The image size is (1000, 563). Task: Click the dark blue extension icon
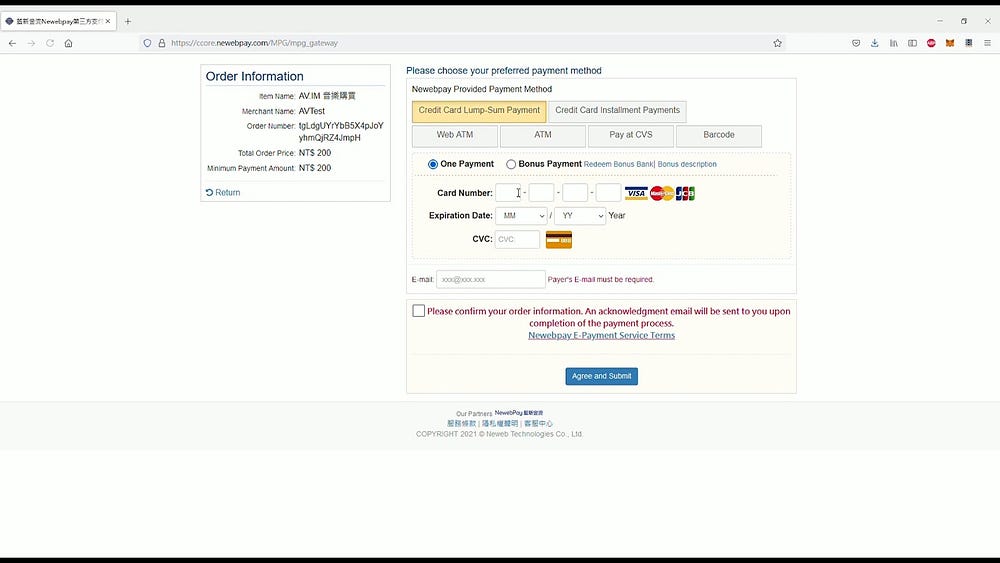click(969, 43)
